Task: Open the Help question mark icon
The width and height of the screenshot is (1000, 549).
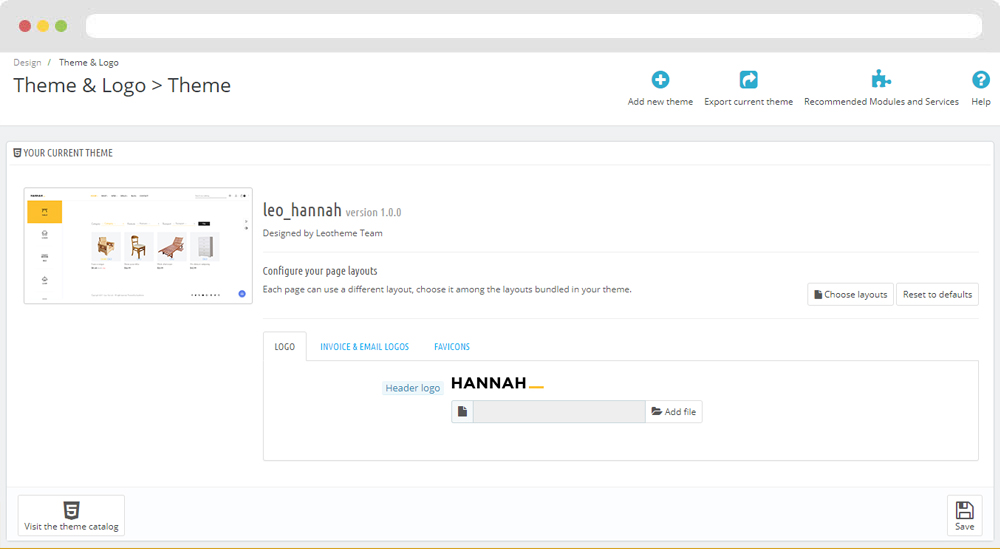Action: click(x=981, y=80)
